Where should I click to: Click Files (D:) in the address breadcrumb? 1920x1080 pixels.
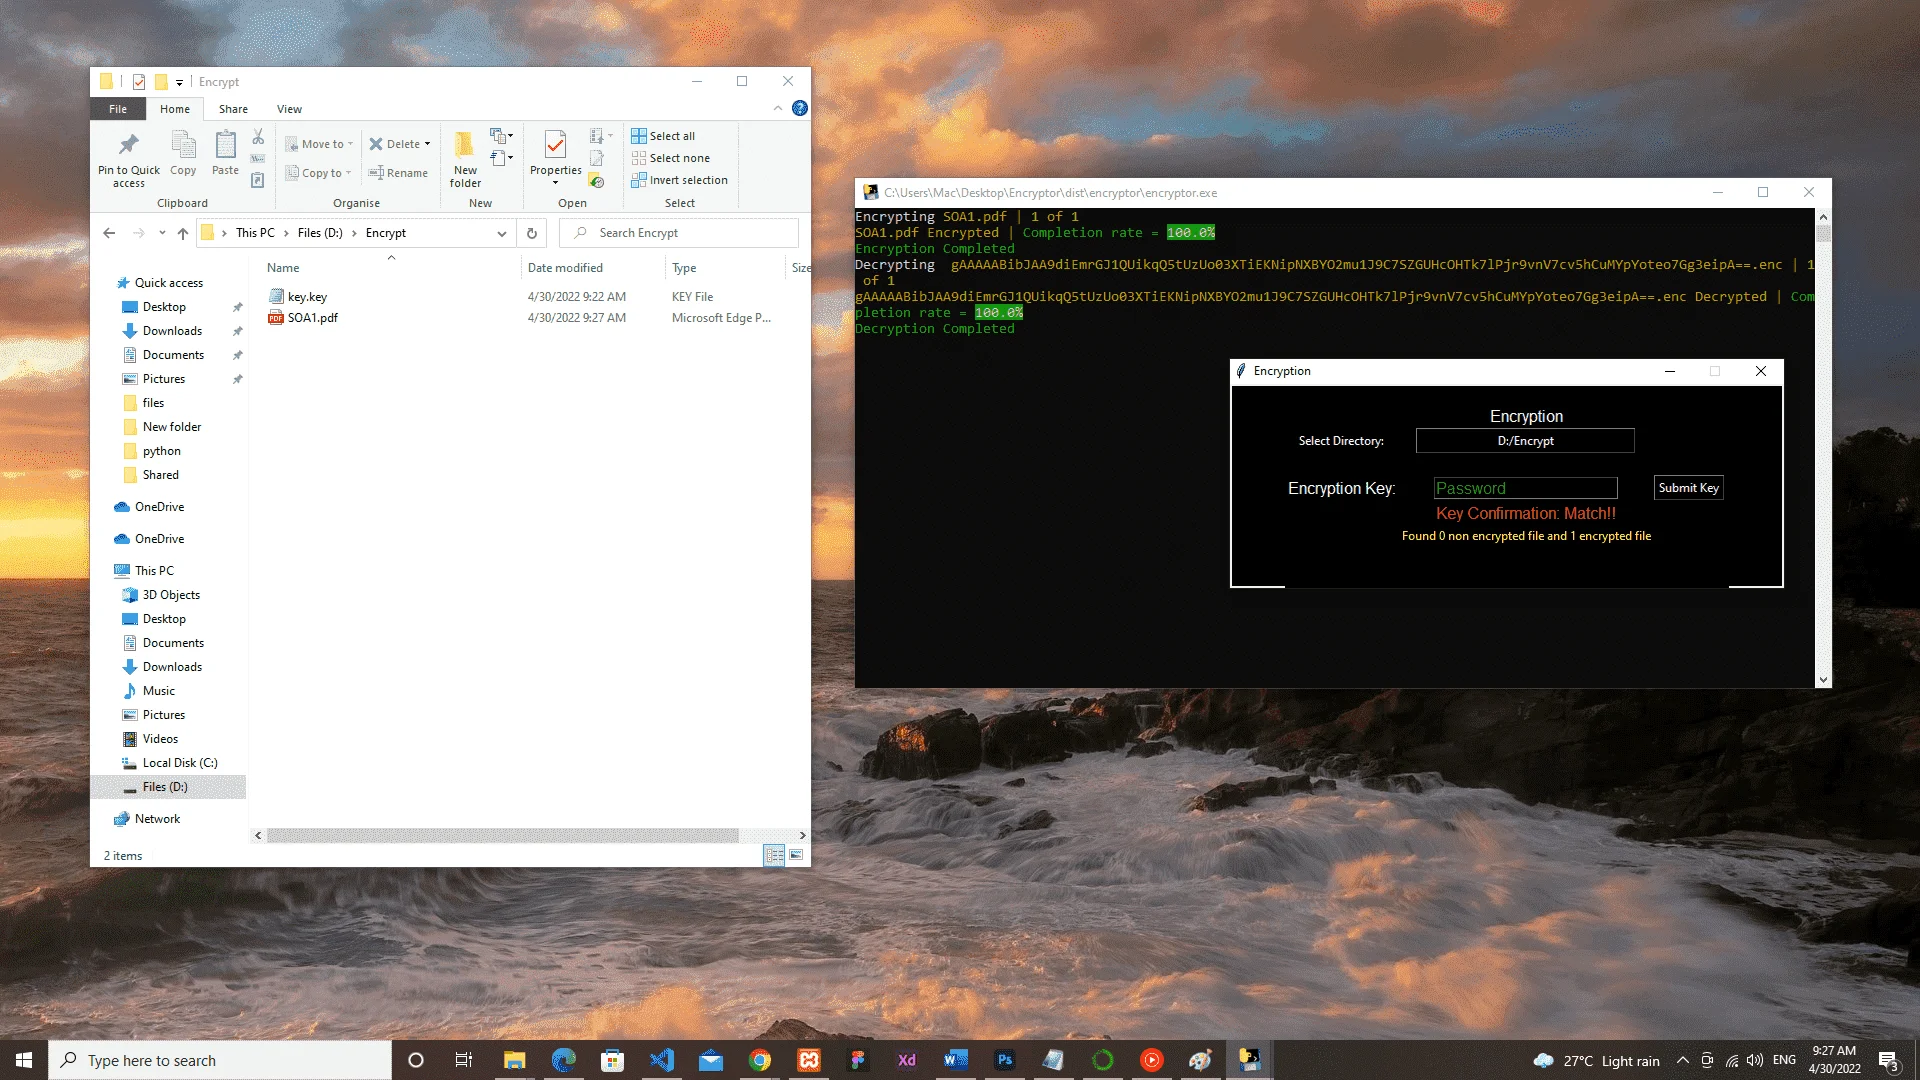click(x=320, y=233)
